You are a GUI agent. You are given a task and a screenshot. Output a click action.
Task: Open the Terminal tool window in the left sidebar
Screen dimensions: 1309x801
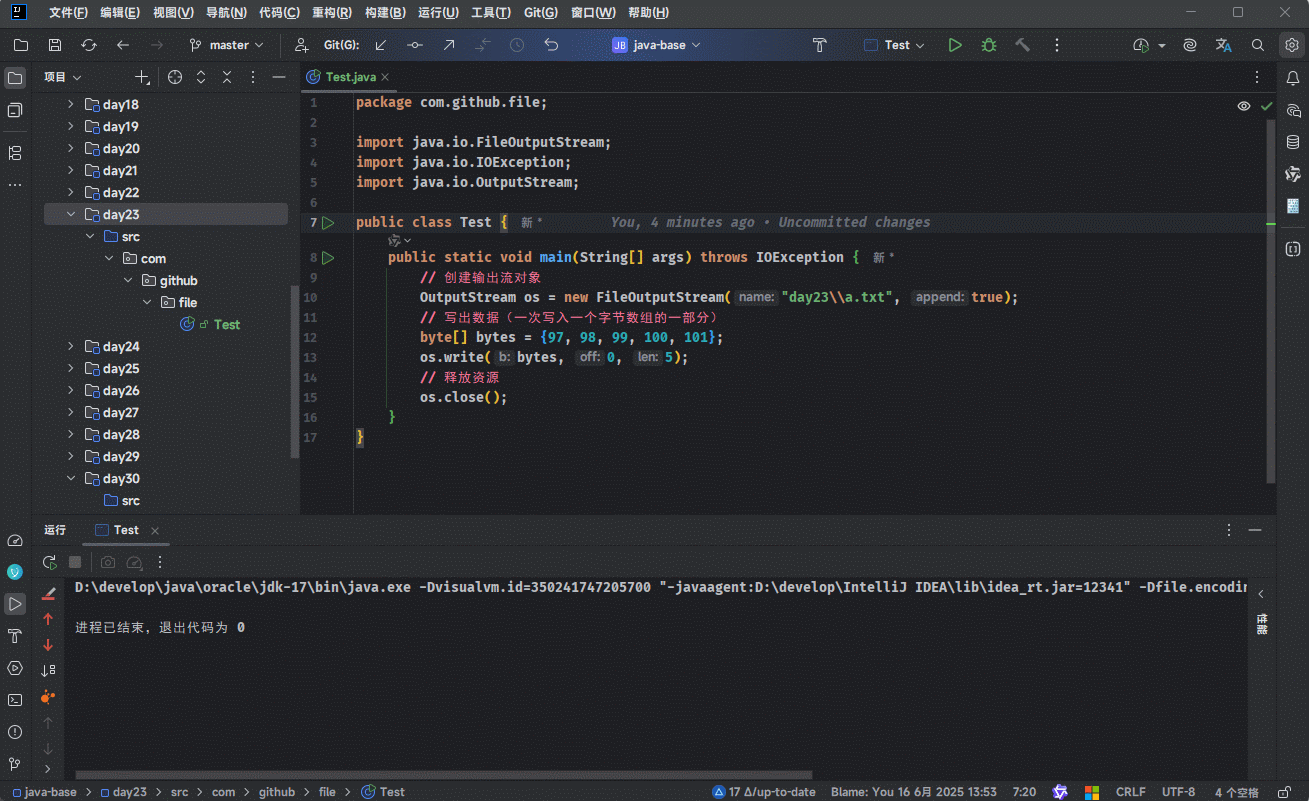pyautogui.click(x=15, y=700)
